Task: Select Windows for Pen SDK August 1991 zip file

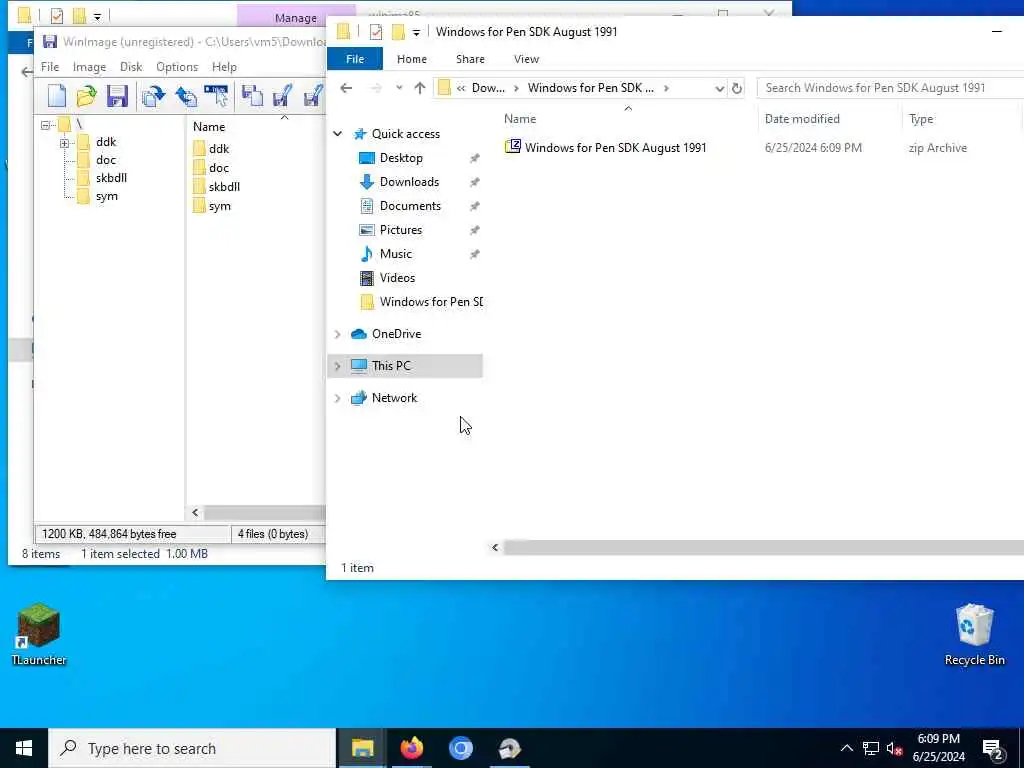Action: [x=615, y=148]
